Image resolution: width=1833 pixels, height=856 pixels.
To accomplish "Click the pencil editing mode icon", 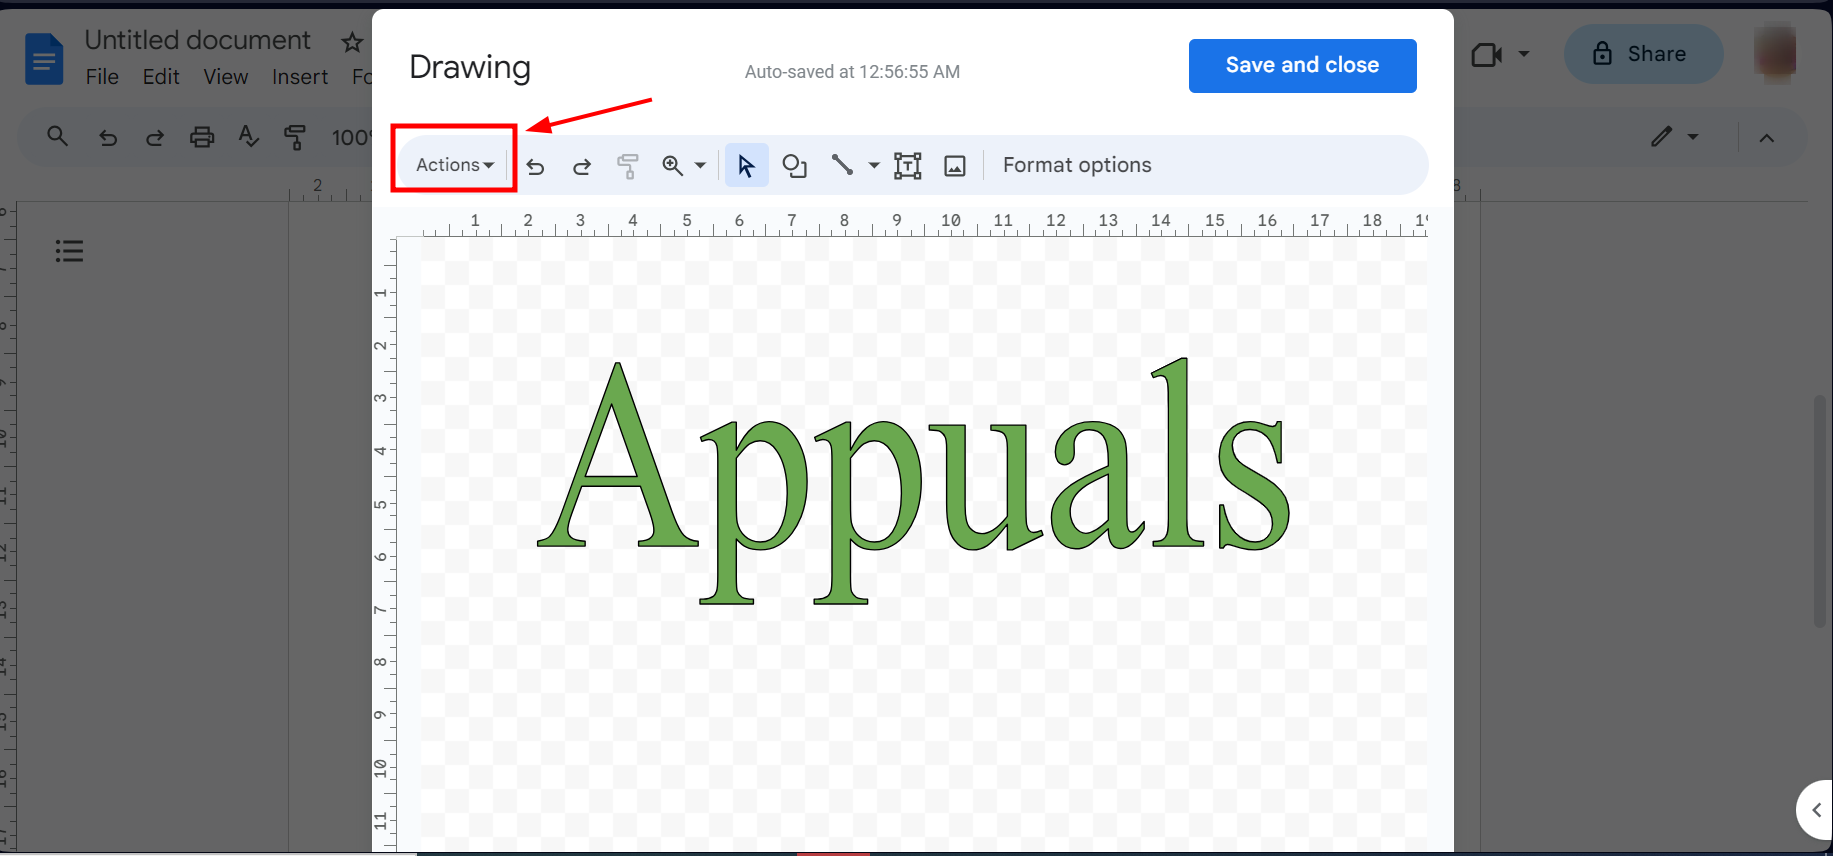I will point(1662,136).
